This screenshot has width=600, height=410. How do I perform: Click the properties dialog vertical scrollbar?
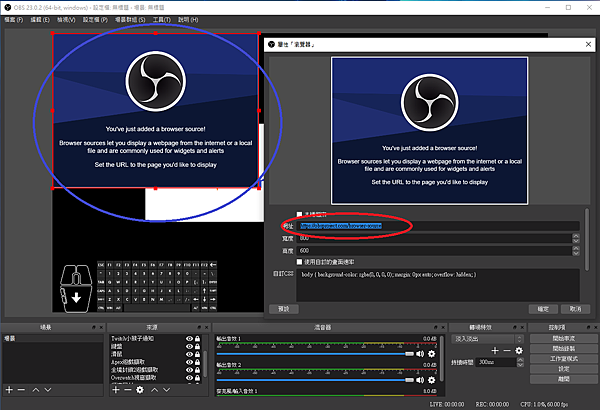tap(587, 239)
